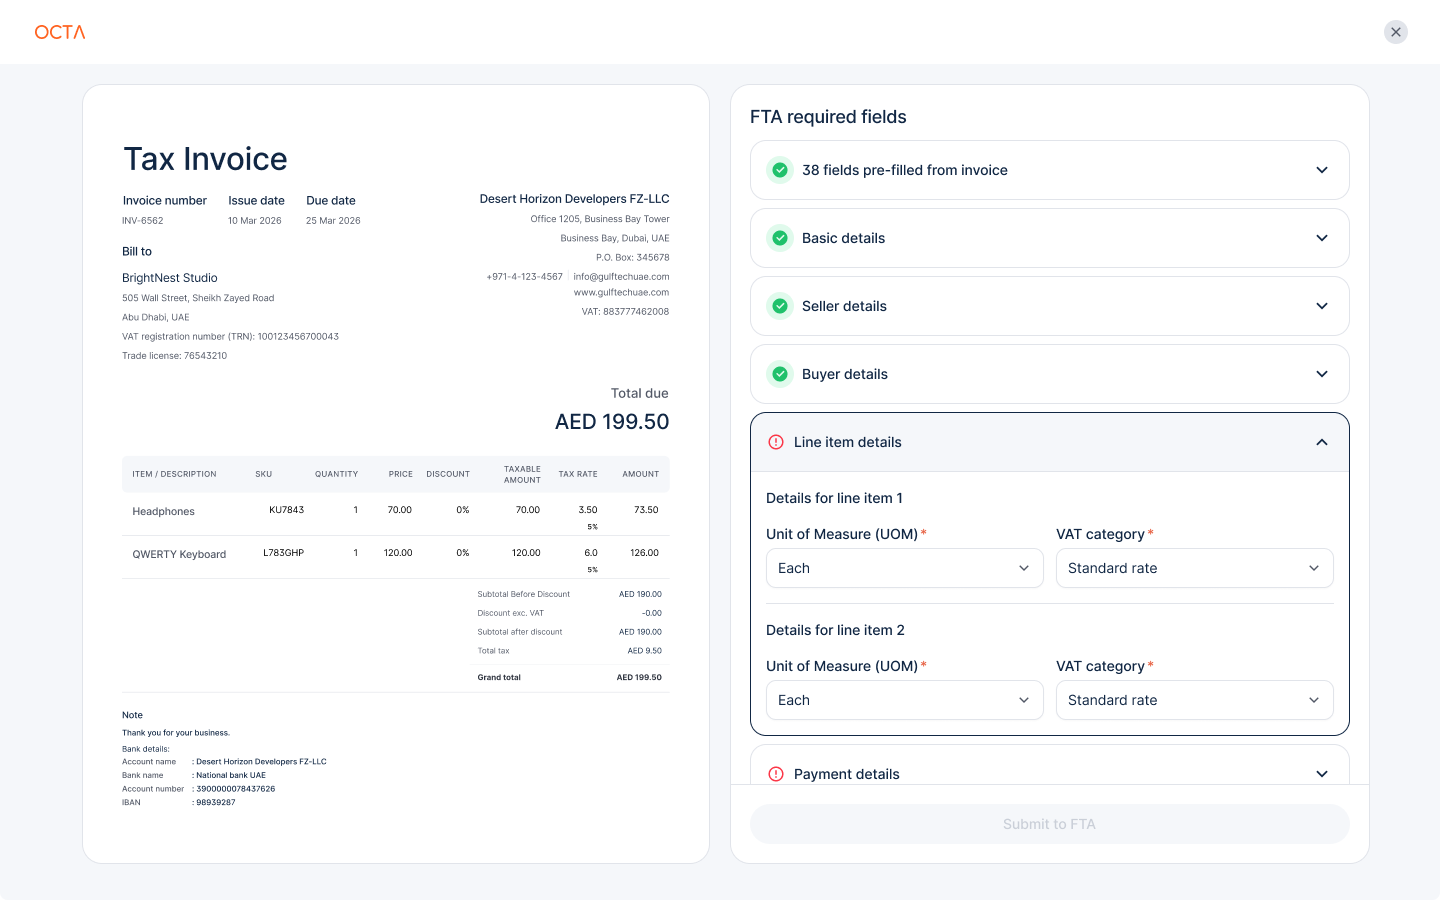
Task: Select the invoice number INV-6562
Action: [x=143, y=221]
